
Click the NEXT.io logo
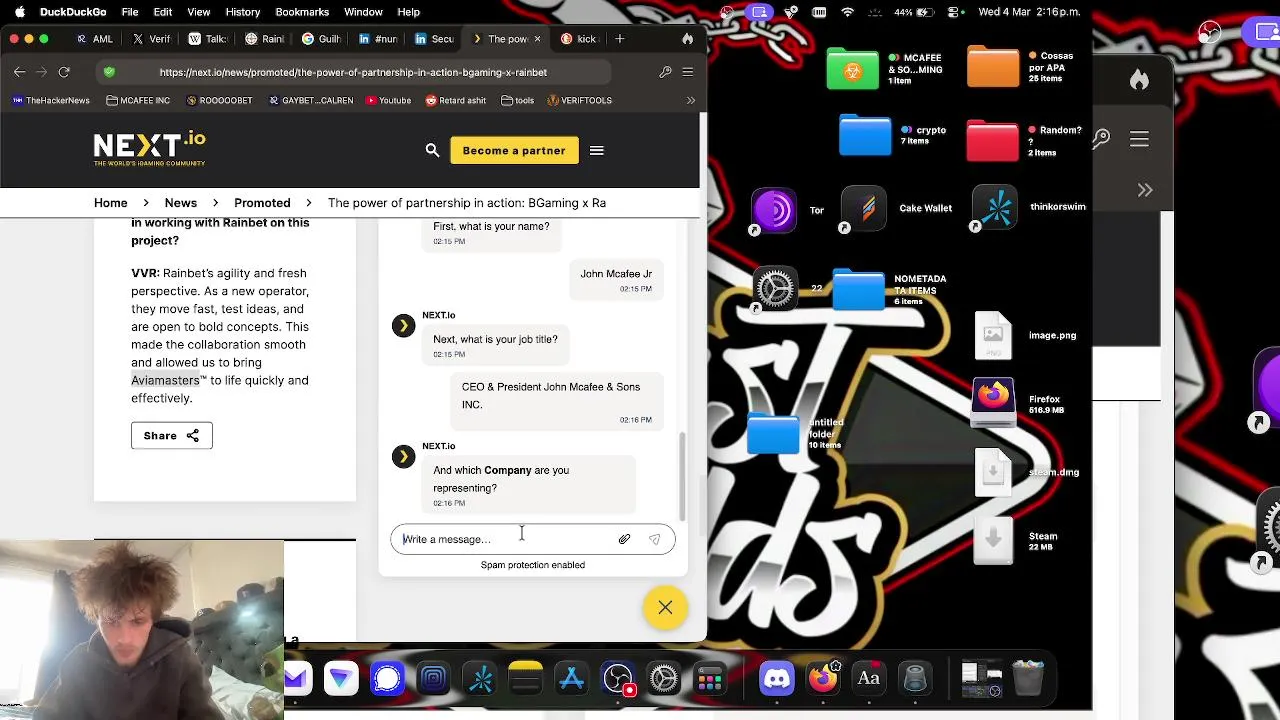click(149, 149)
